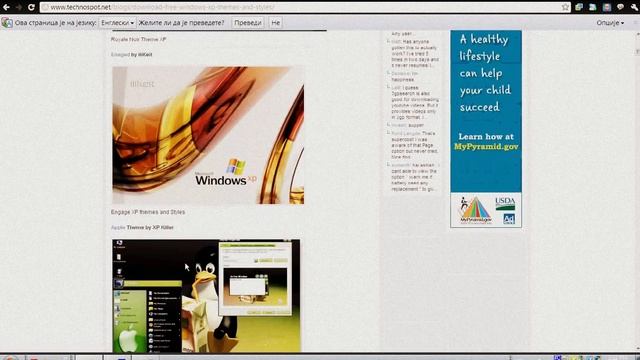
Task: Open the Опције options dropdown
Action: (610, 23)
